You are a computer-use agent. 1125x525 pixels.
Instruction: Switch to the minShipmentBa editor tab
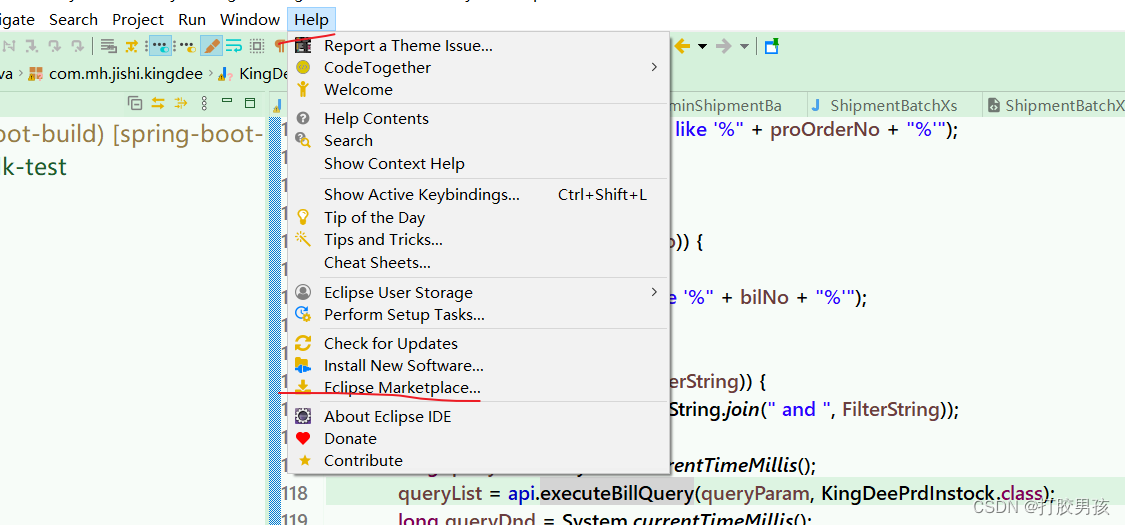(x=725, y=105)
